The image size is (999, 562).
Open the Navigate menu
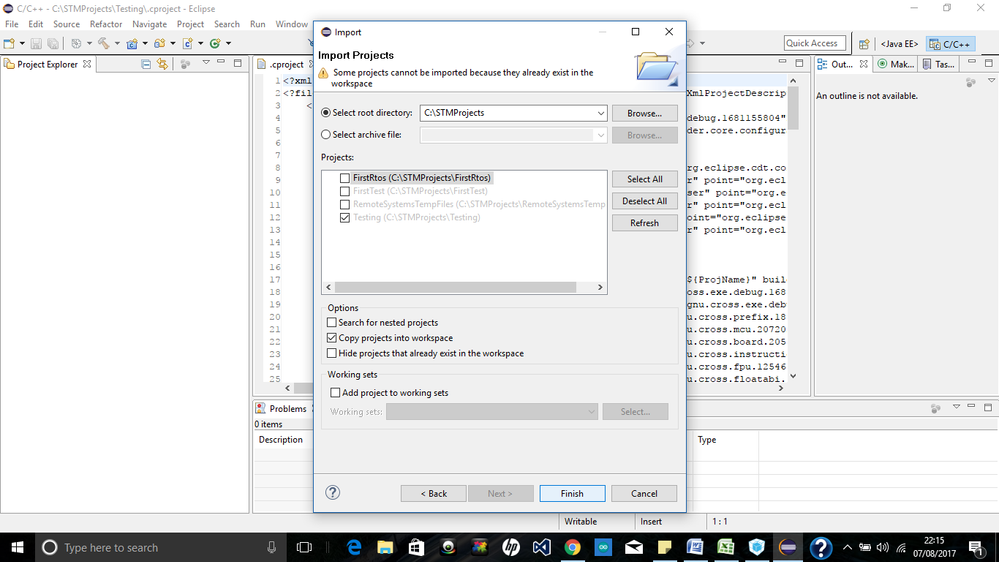[149, 24]
